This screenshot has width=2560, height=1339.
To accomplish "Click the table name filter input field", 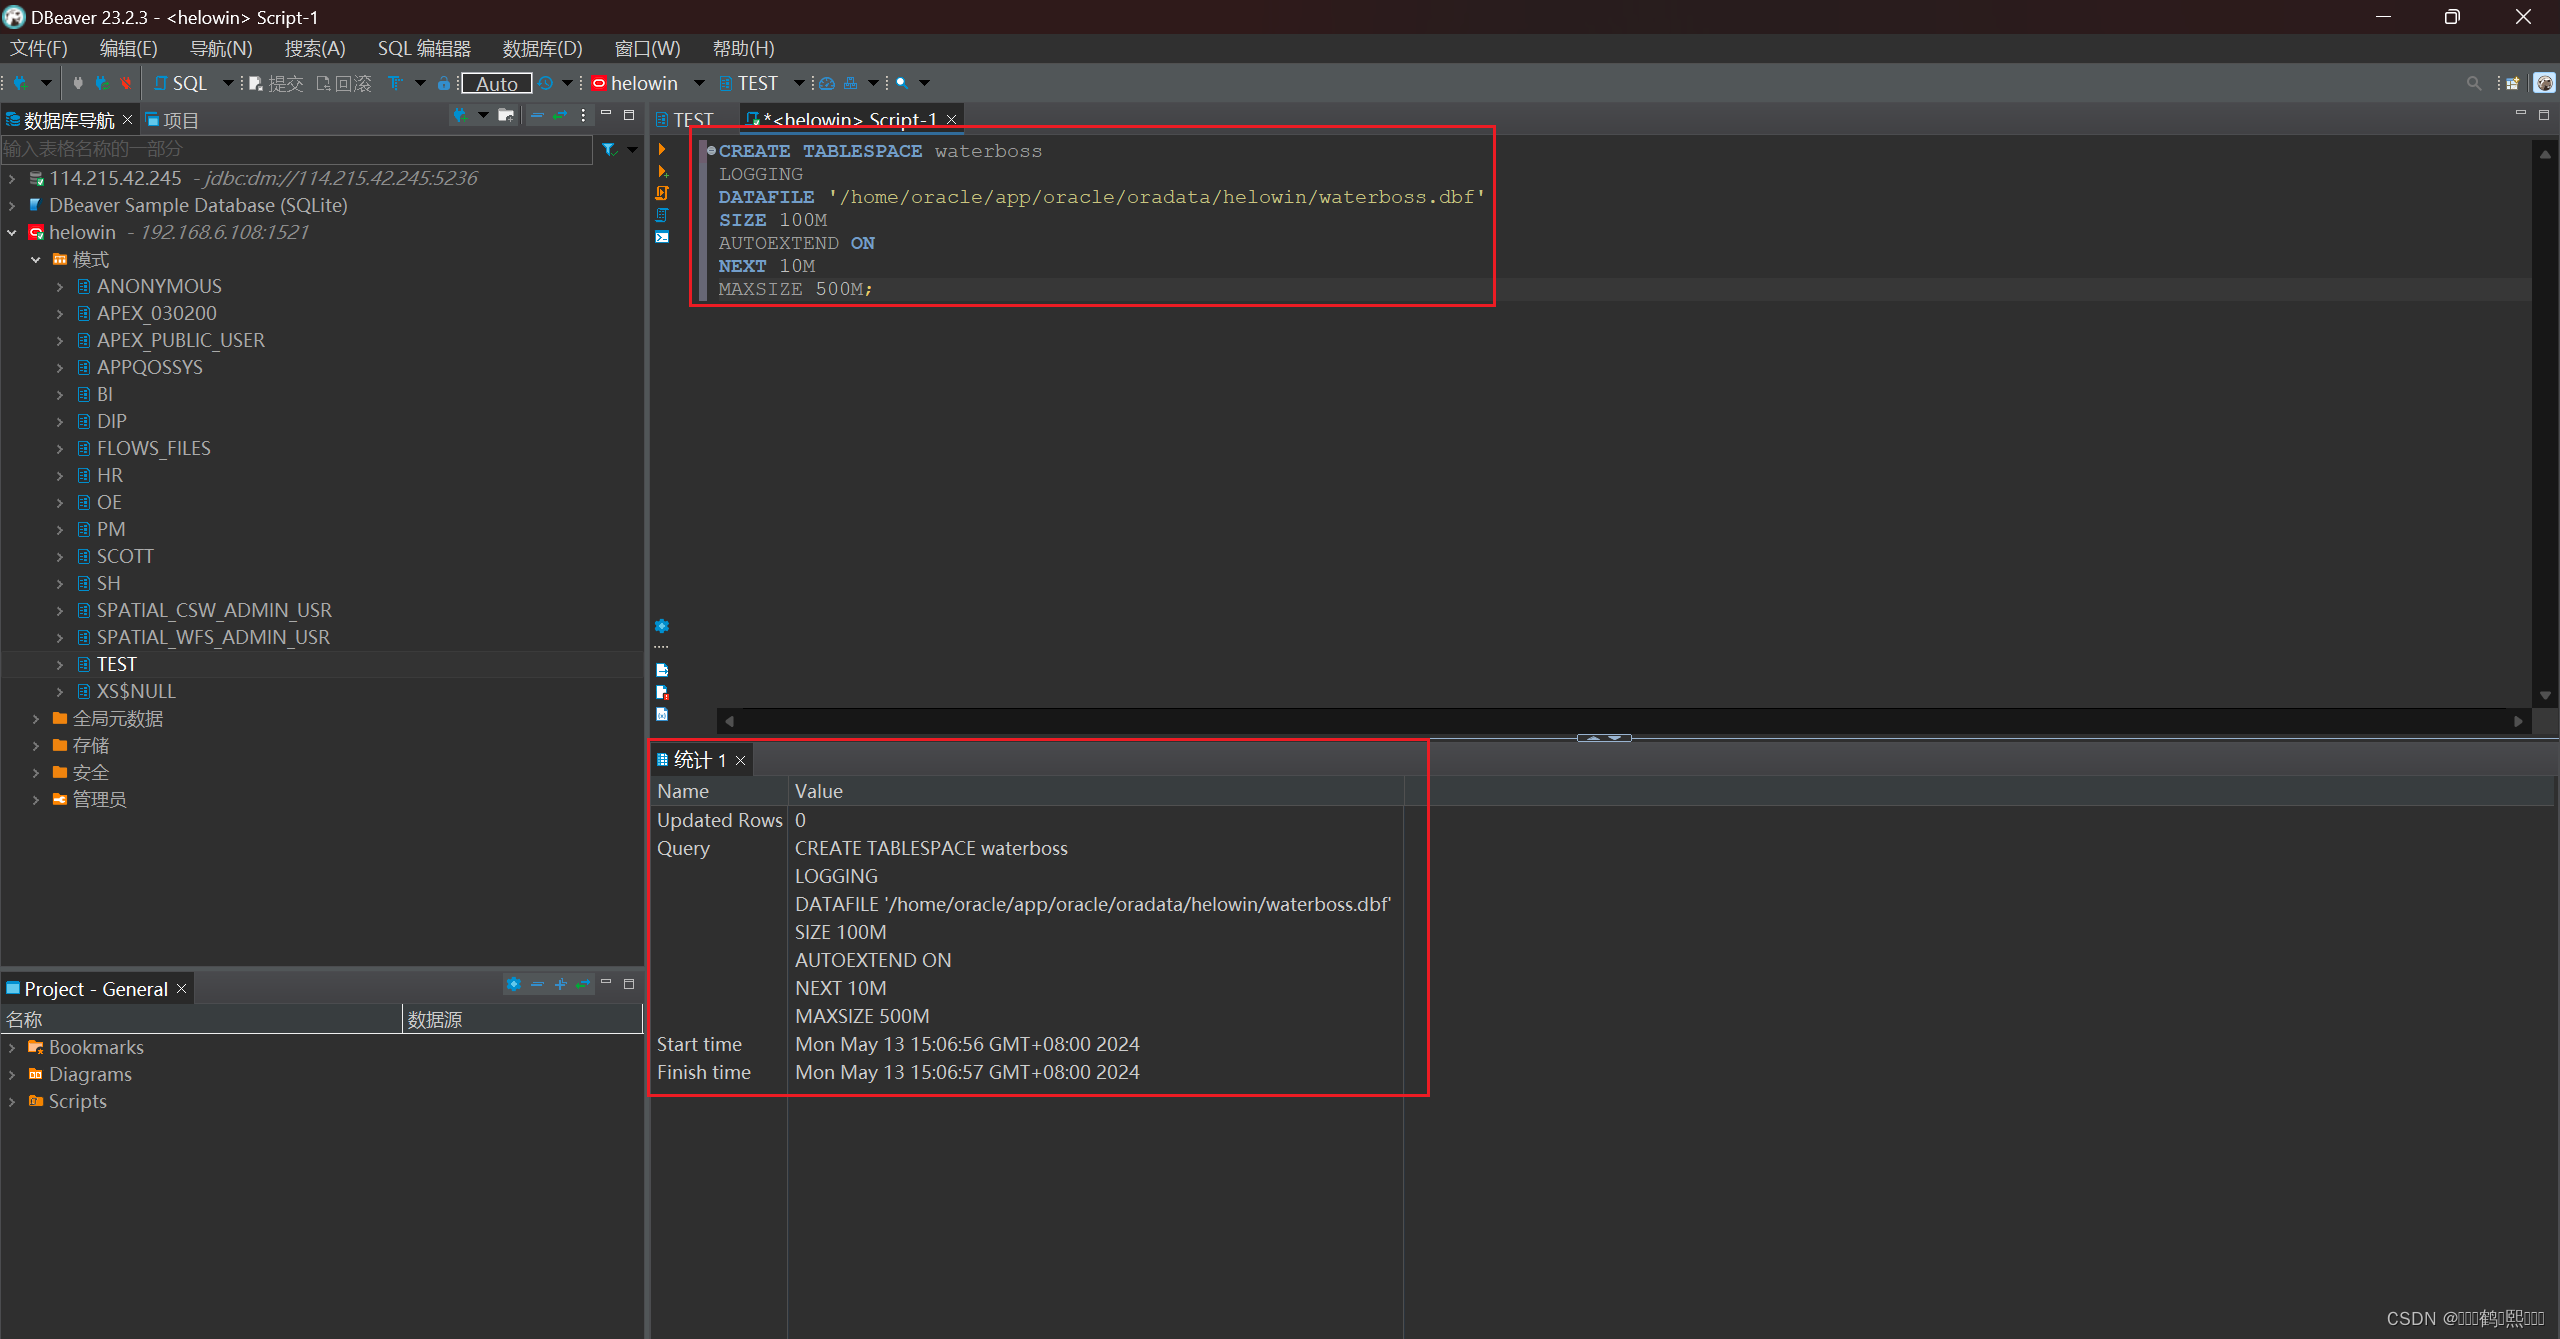I will click(296, 150).
